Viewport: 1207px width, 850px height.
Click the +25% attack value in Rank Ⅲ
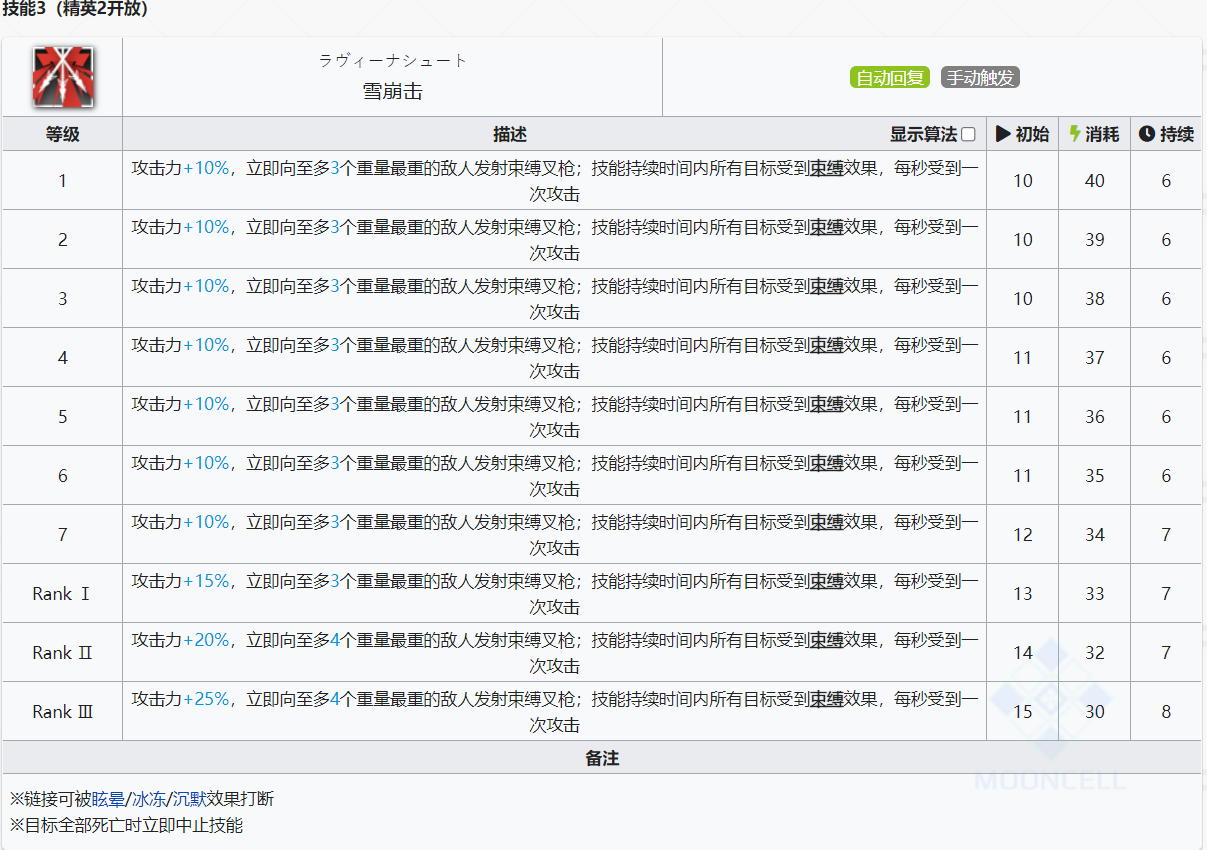click(x=206, y=699)
